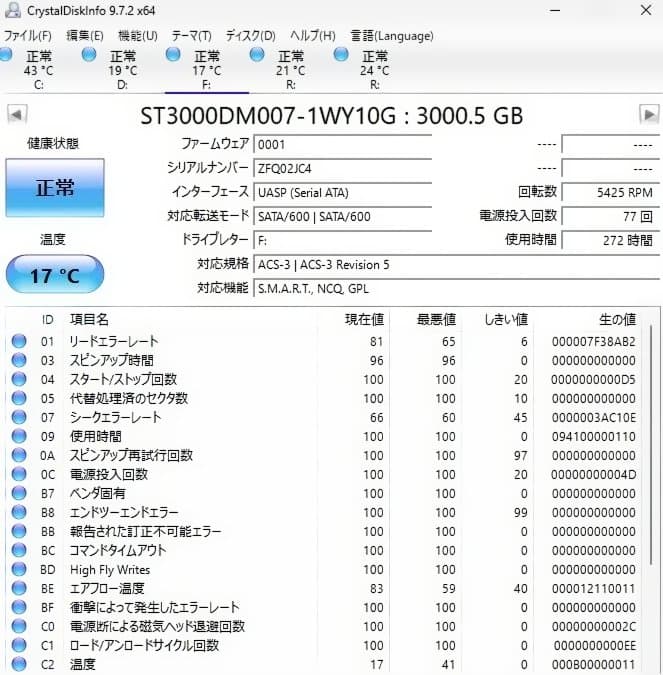
Task: Click the interface field UASP (Serial ATA)
Action: point(343,192)
